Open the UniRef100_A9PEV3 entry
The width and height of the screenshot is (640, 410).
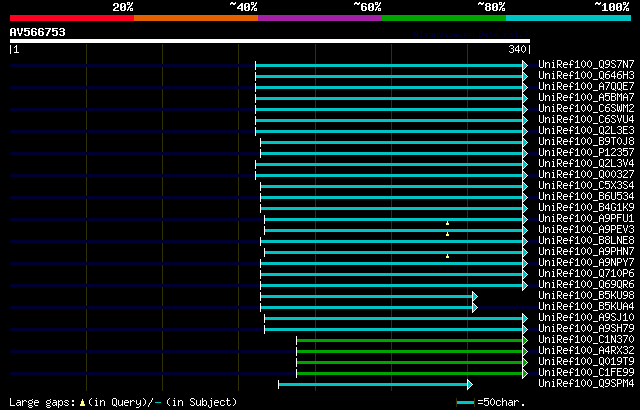[x=586, y=230]
